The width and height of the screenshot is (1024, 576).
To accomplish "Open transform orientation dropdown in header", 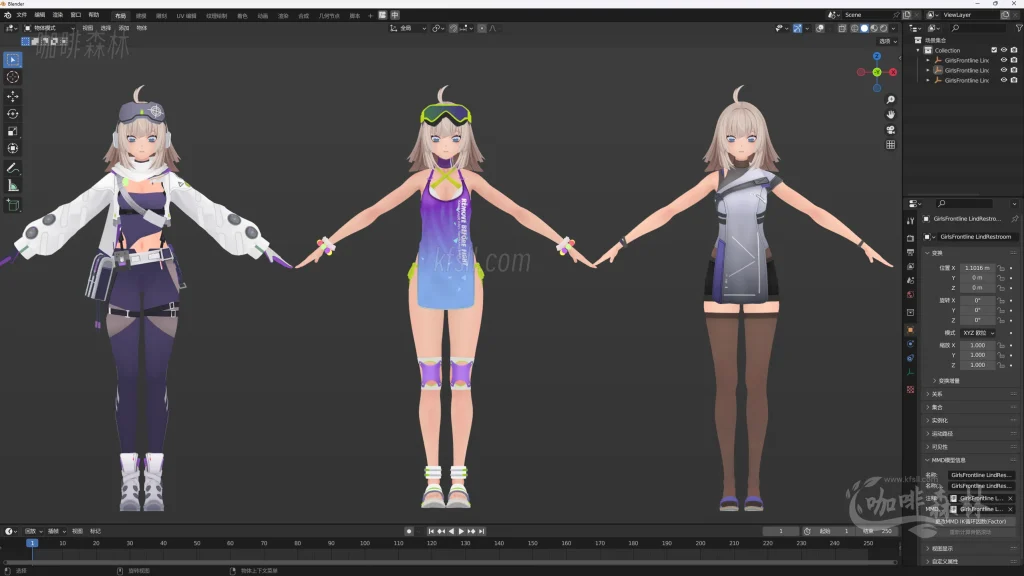I will (x=408, y=28).
